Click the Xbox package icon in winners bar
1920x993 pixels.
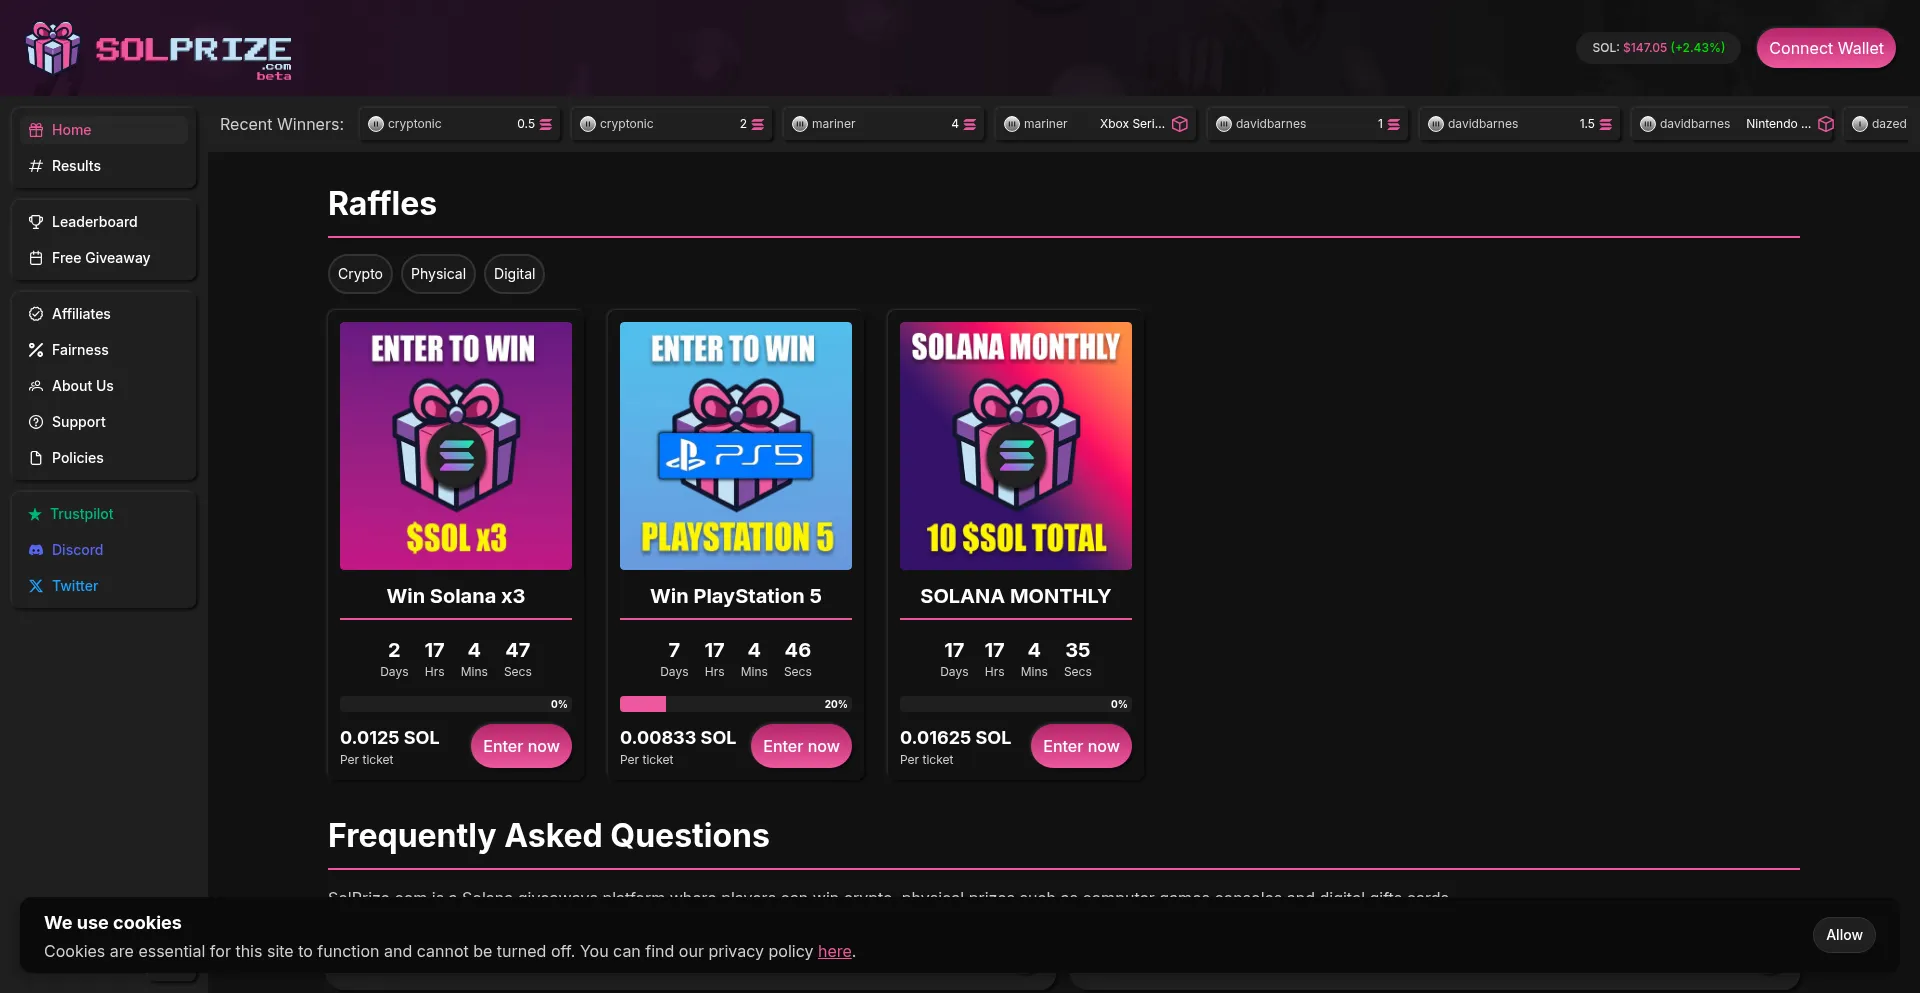click(x=1181, y=124)
